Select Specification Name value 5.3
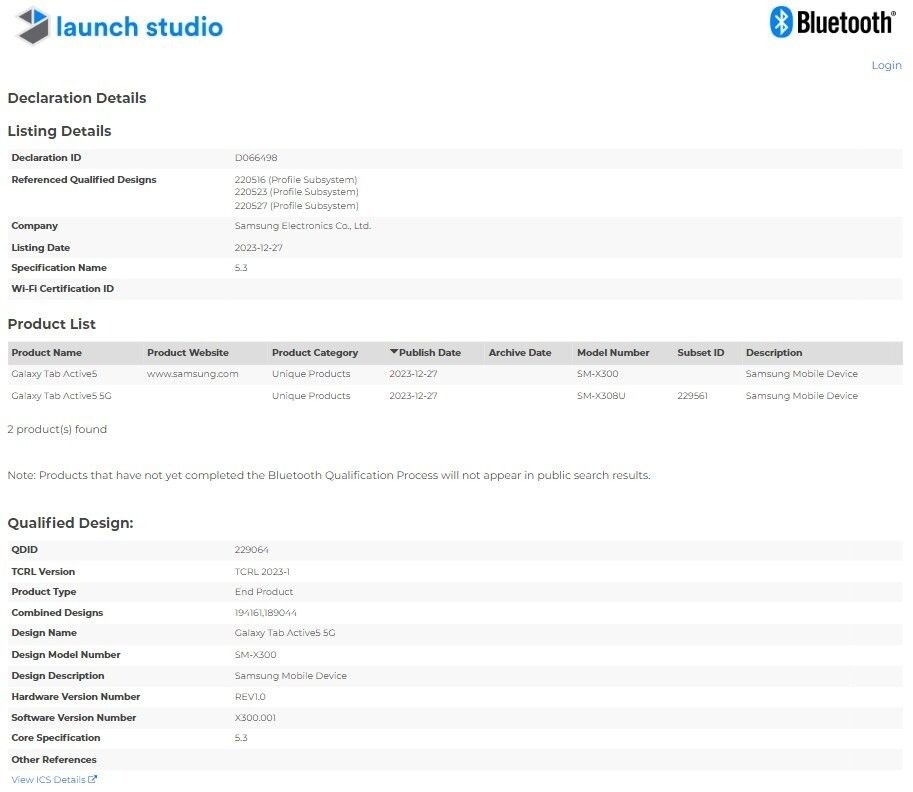 pyautogui.click(x=241, y=268)
